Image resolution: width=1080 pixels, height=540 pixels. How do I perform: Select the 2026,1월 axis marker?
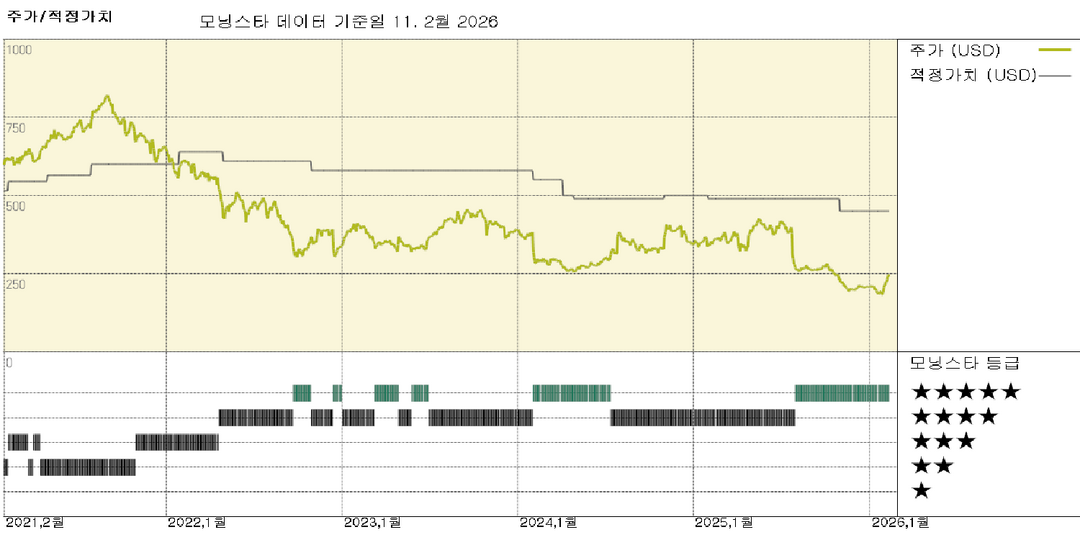click(899, 522)
